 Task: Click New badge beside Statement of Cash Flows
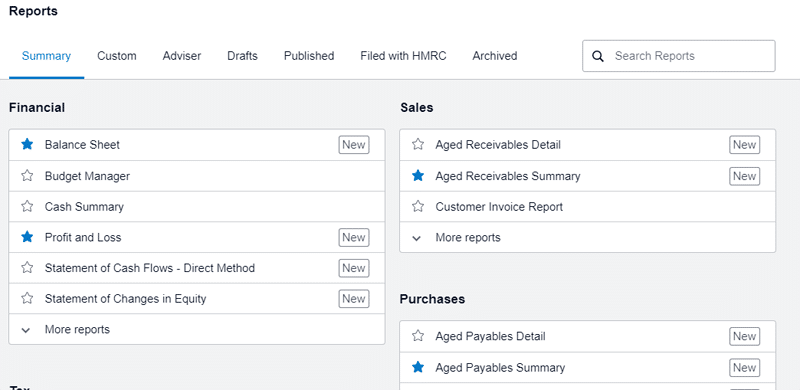pos(354,268)
